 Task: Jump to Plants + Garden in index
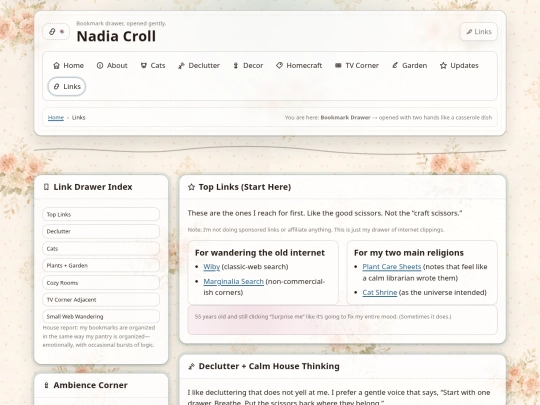101,266
